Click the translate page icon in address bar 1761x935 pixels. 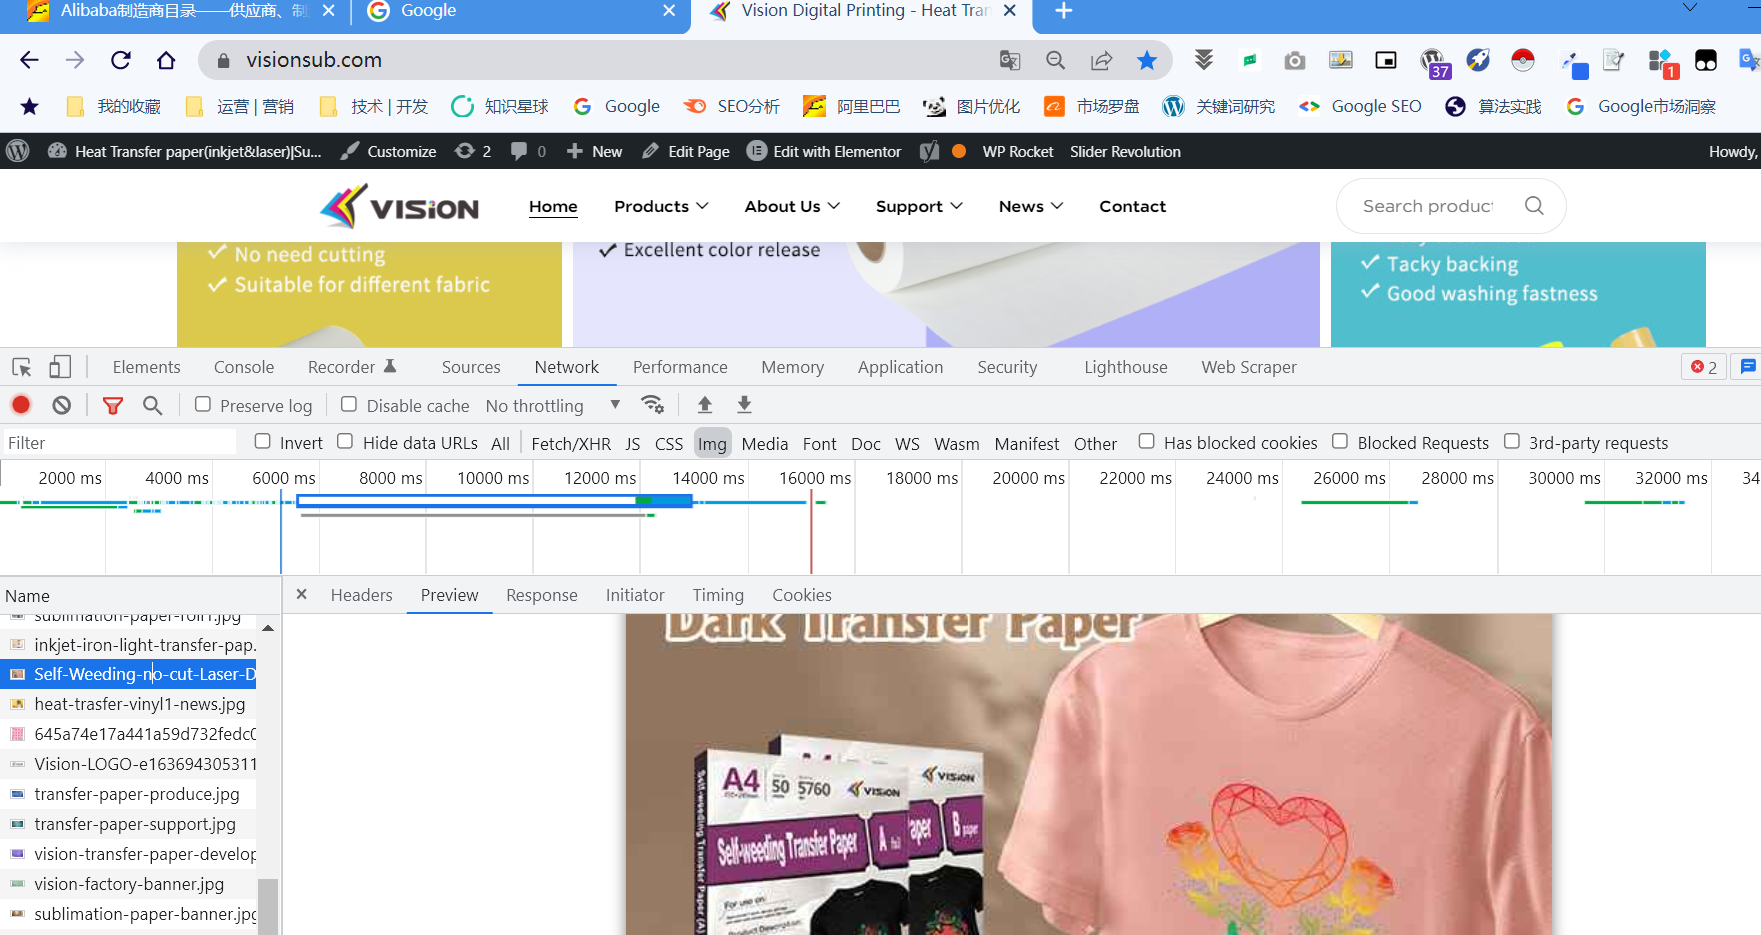point(1010,61)
